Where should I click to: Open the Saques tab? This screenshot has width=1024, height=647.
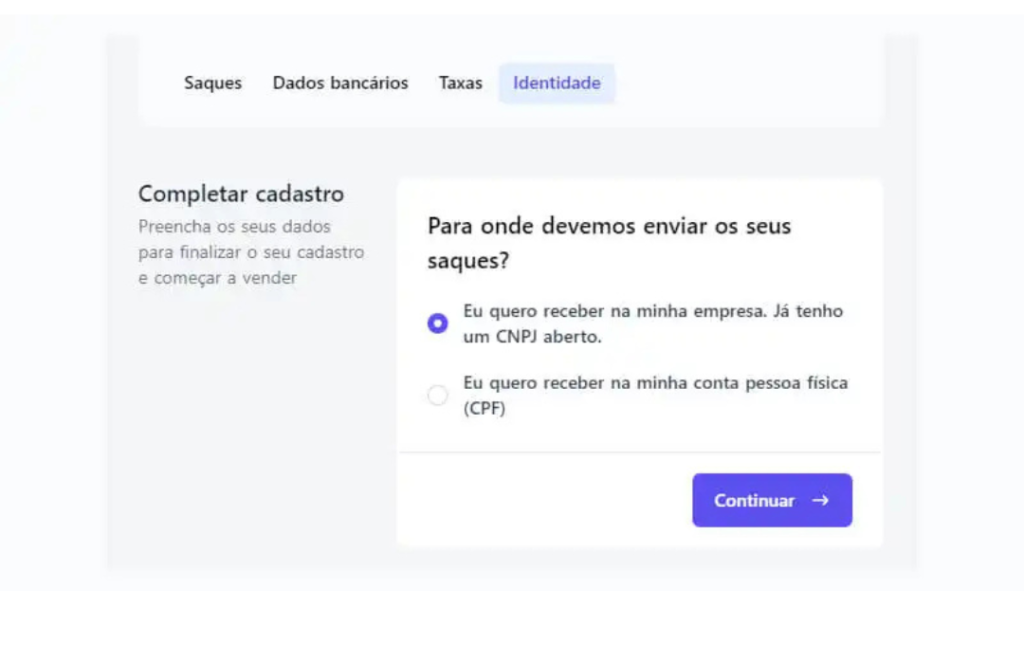[x=212, y=83]
